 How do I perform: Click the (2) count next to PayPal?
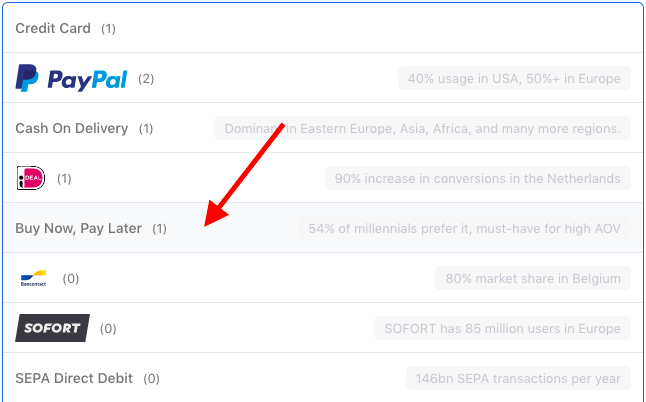(x=146, y=79)
